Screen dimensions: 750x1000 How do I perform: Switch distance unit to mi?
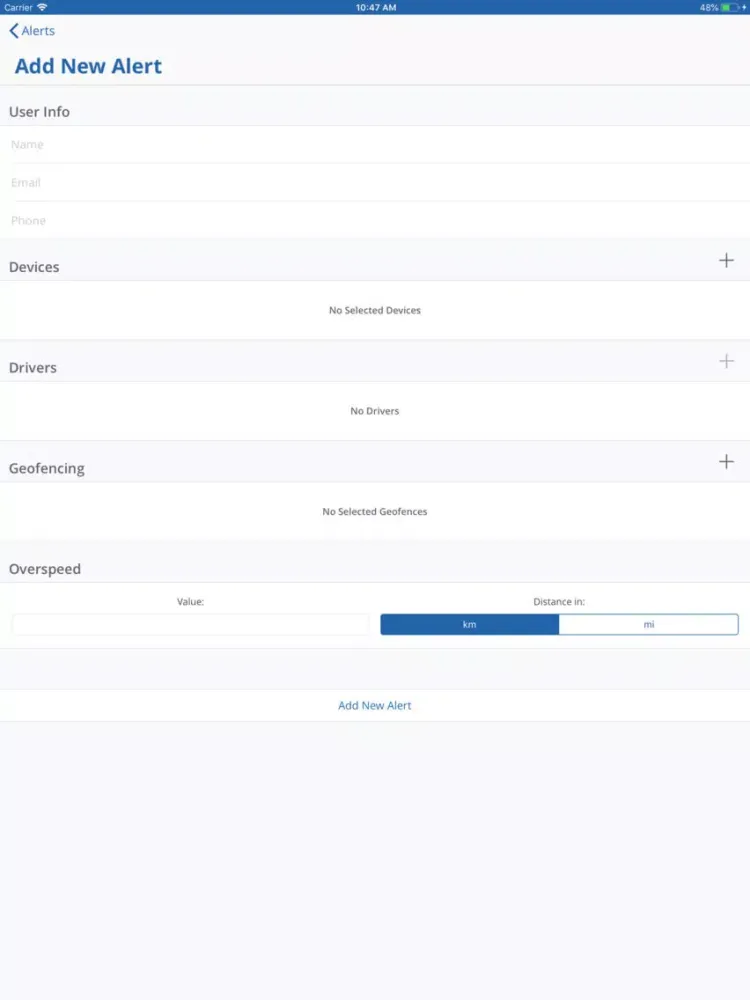pyautogui.click(x=649, y=624)
